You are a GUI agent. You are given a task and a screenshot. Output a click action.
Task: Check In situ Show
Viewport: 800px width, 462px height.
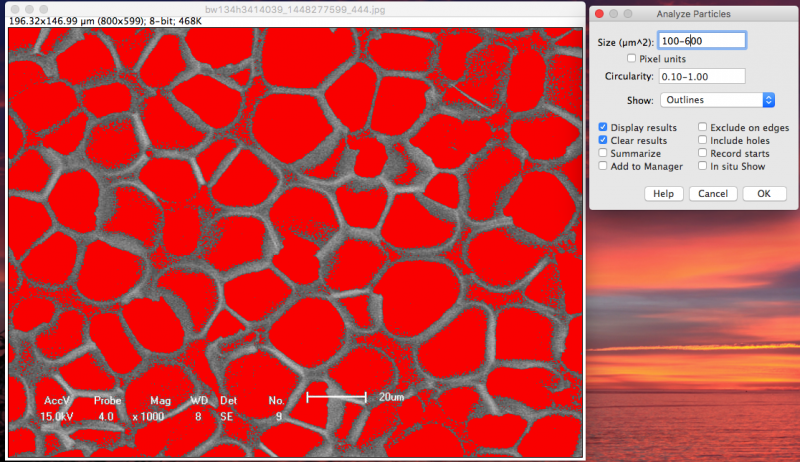[703, 166]
